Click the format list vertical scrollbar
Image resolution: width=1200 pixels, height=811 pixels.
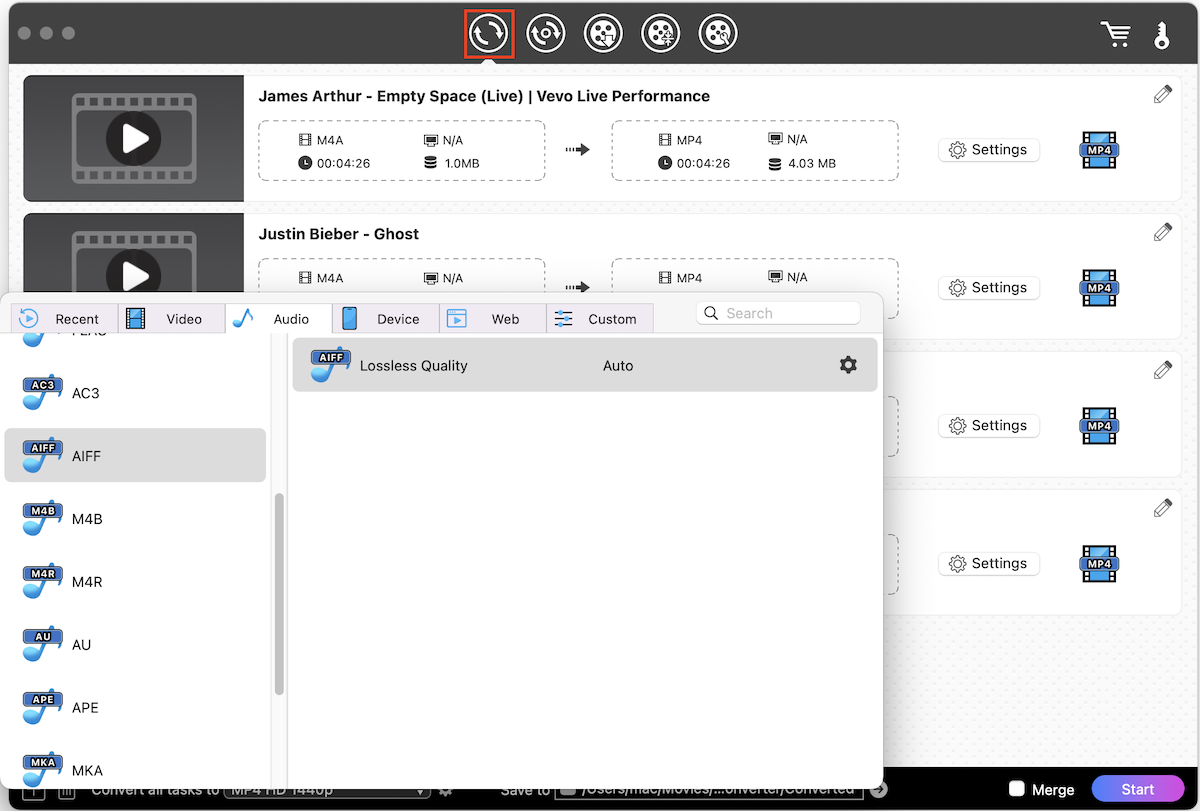tap(279, 594)
